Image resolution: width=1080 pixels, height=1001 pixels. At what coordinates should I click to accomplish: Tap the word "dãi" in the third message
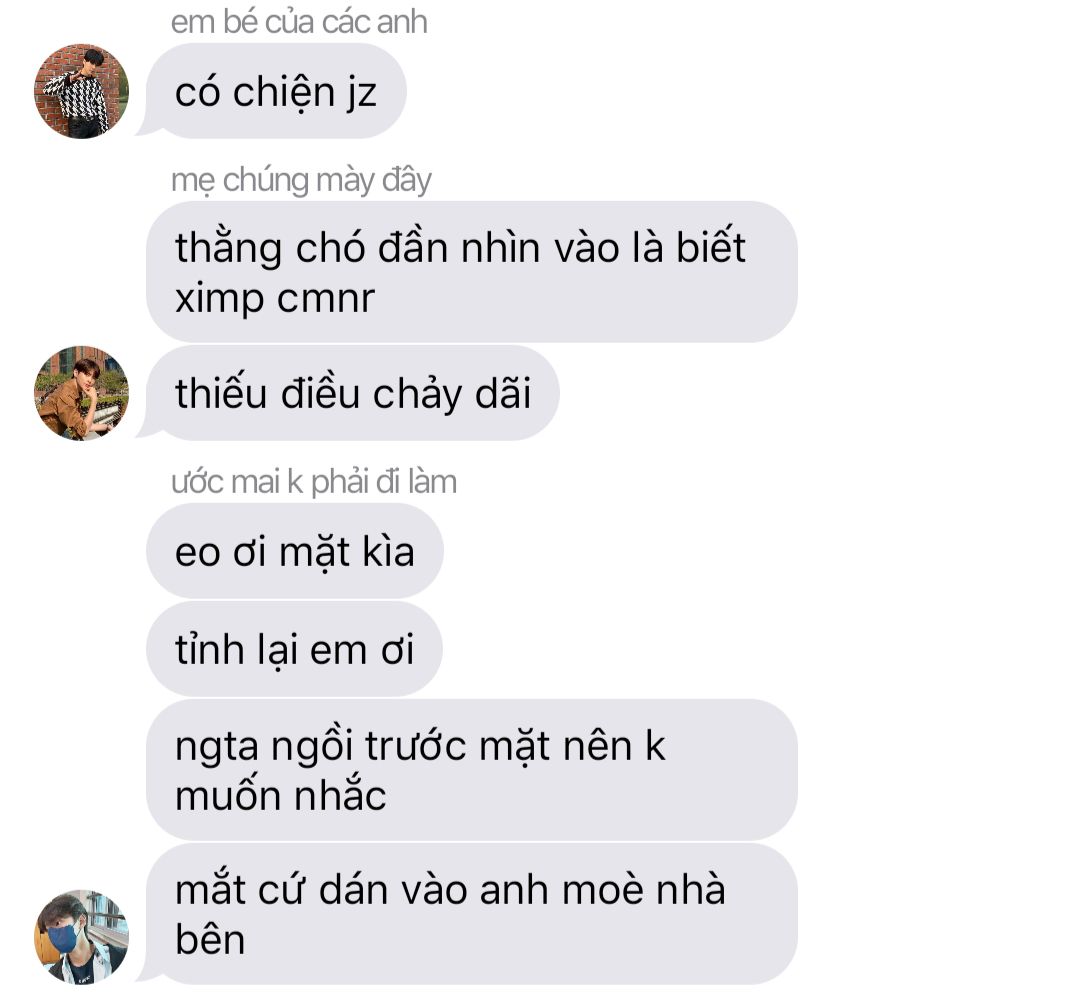(504, 393)
